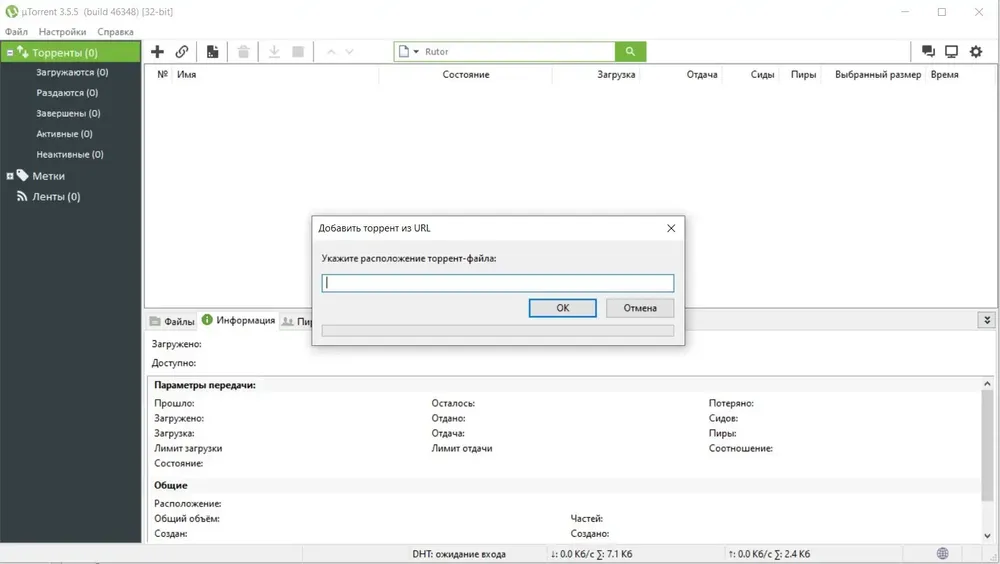Select Активные (0) in sidebar

(x=64, y=133)
